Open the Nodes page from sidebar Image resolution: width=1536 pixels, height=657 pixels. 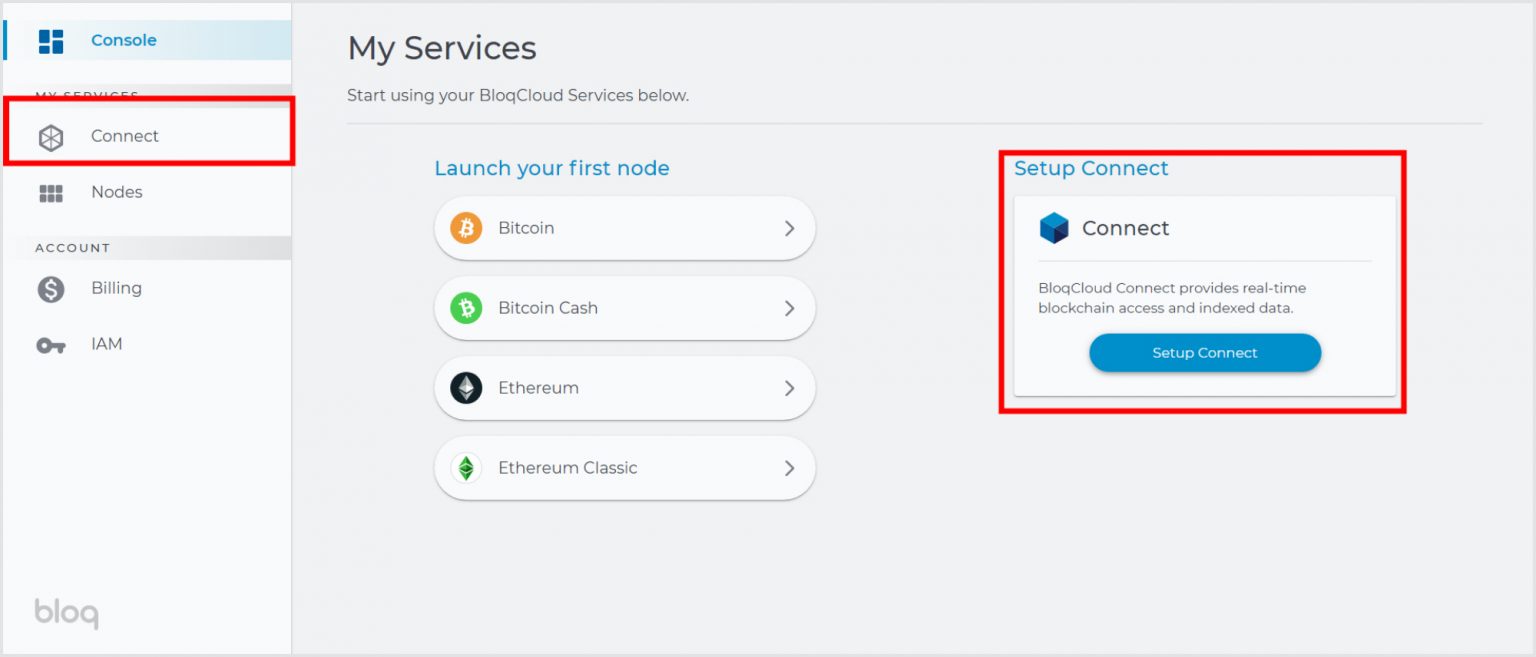[117, 191]
